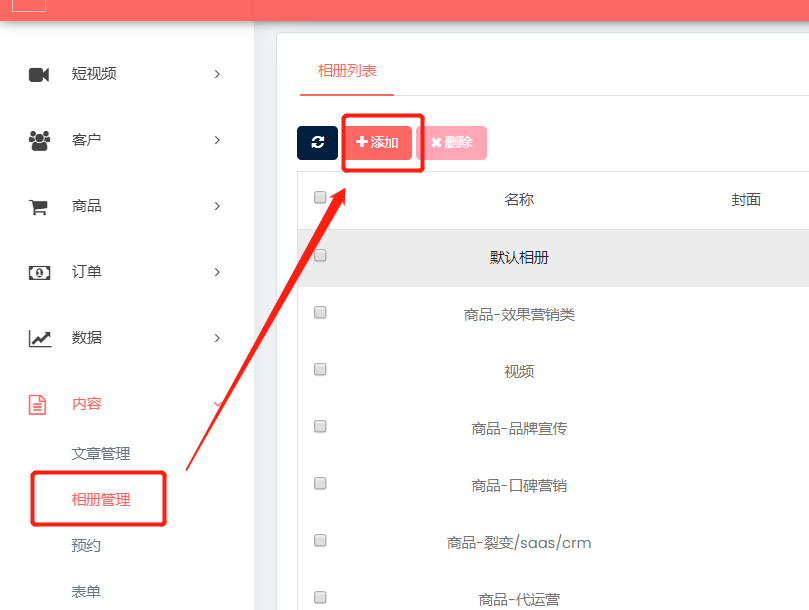Expand the 订单 menu chevron

point(217,272)
